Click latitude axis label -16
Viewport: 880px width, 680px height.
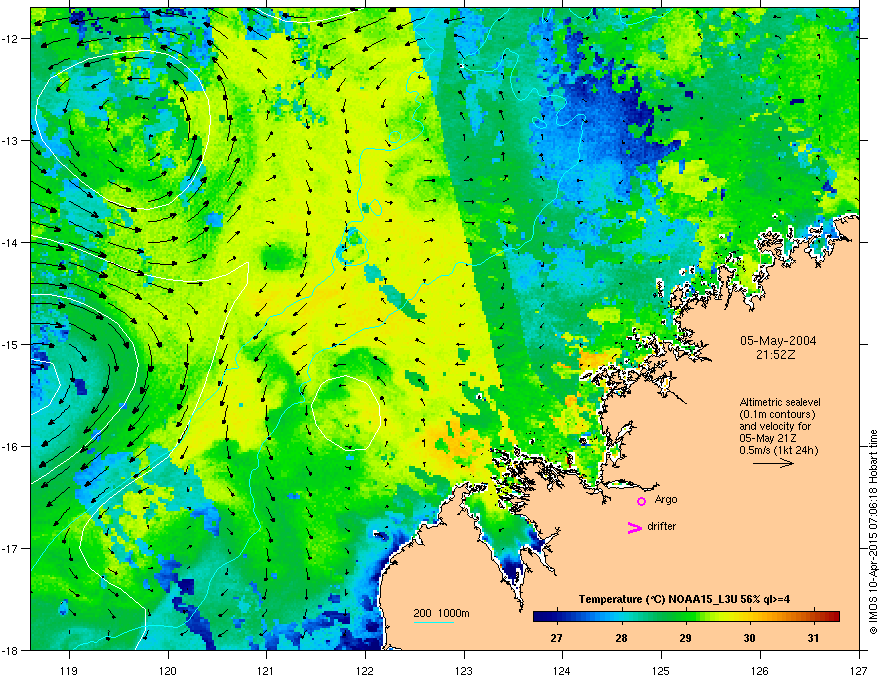(x=11, y=447)
